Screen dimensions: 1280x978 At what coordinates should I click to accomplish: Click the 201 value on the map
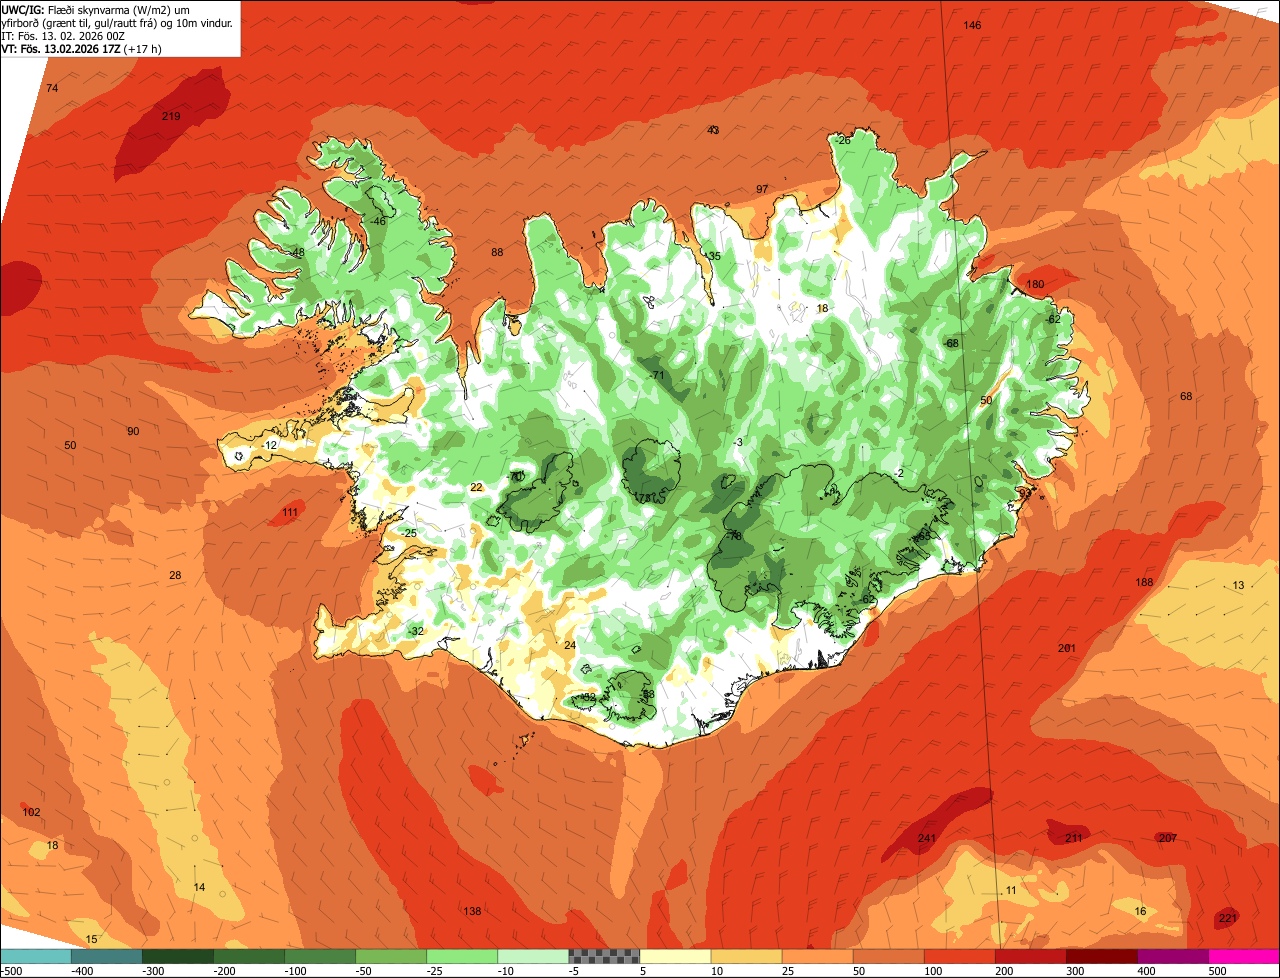pos(1067,649)
